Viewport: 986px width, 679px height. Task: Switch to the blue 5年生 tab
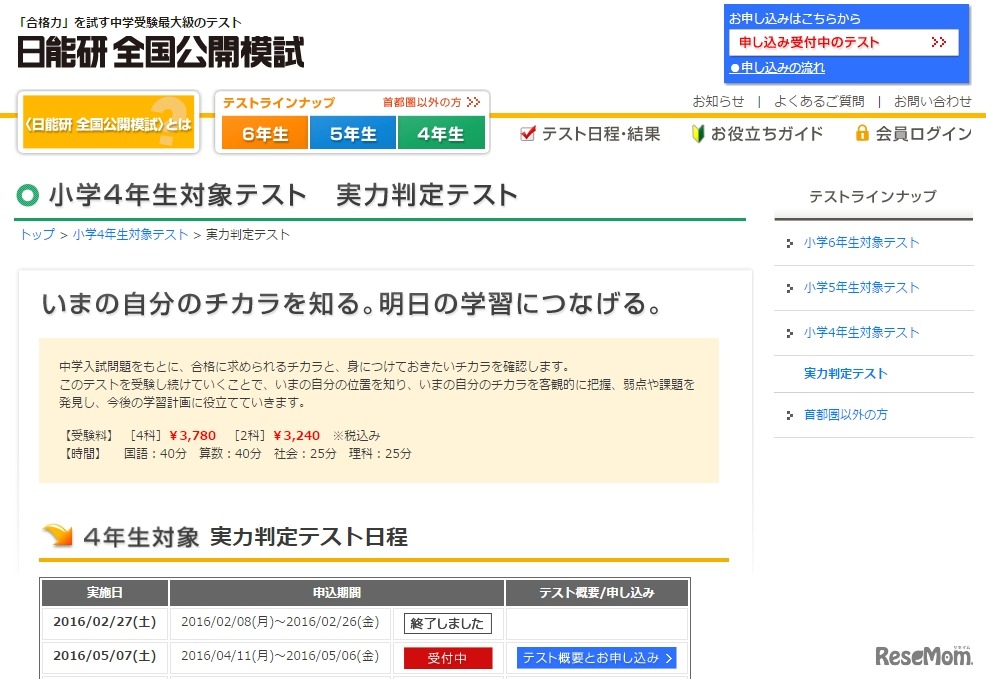[x=353, y=132]
